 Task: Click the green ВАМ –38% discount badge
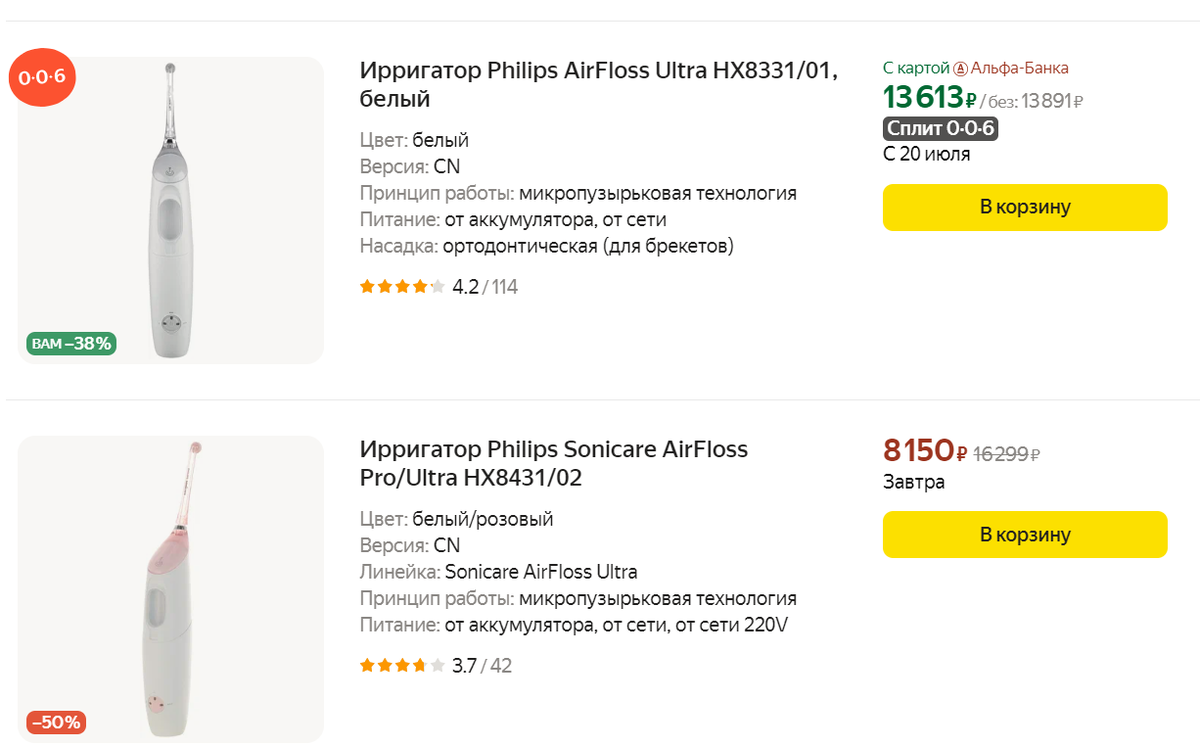[x=72, y=344]
